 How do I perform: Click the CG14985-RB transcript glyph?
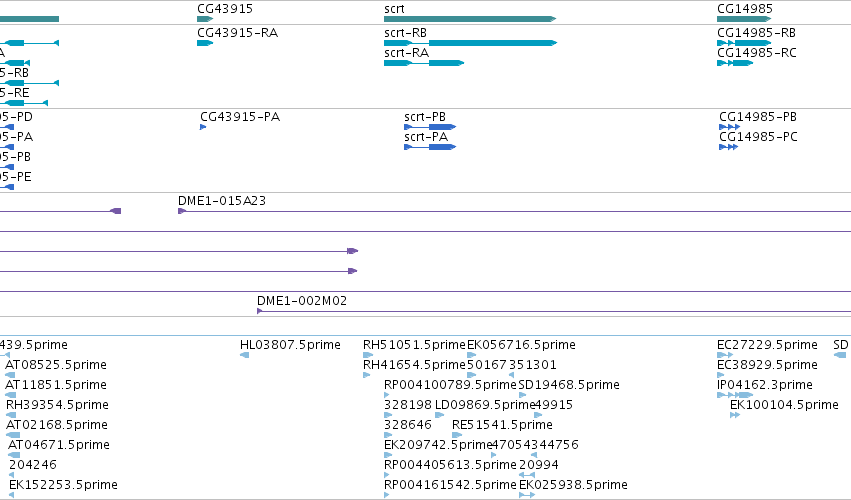[x=744, y=43]
